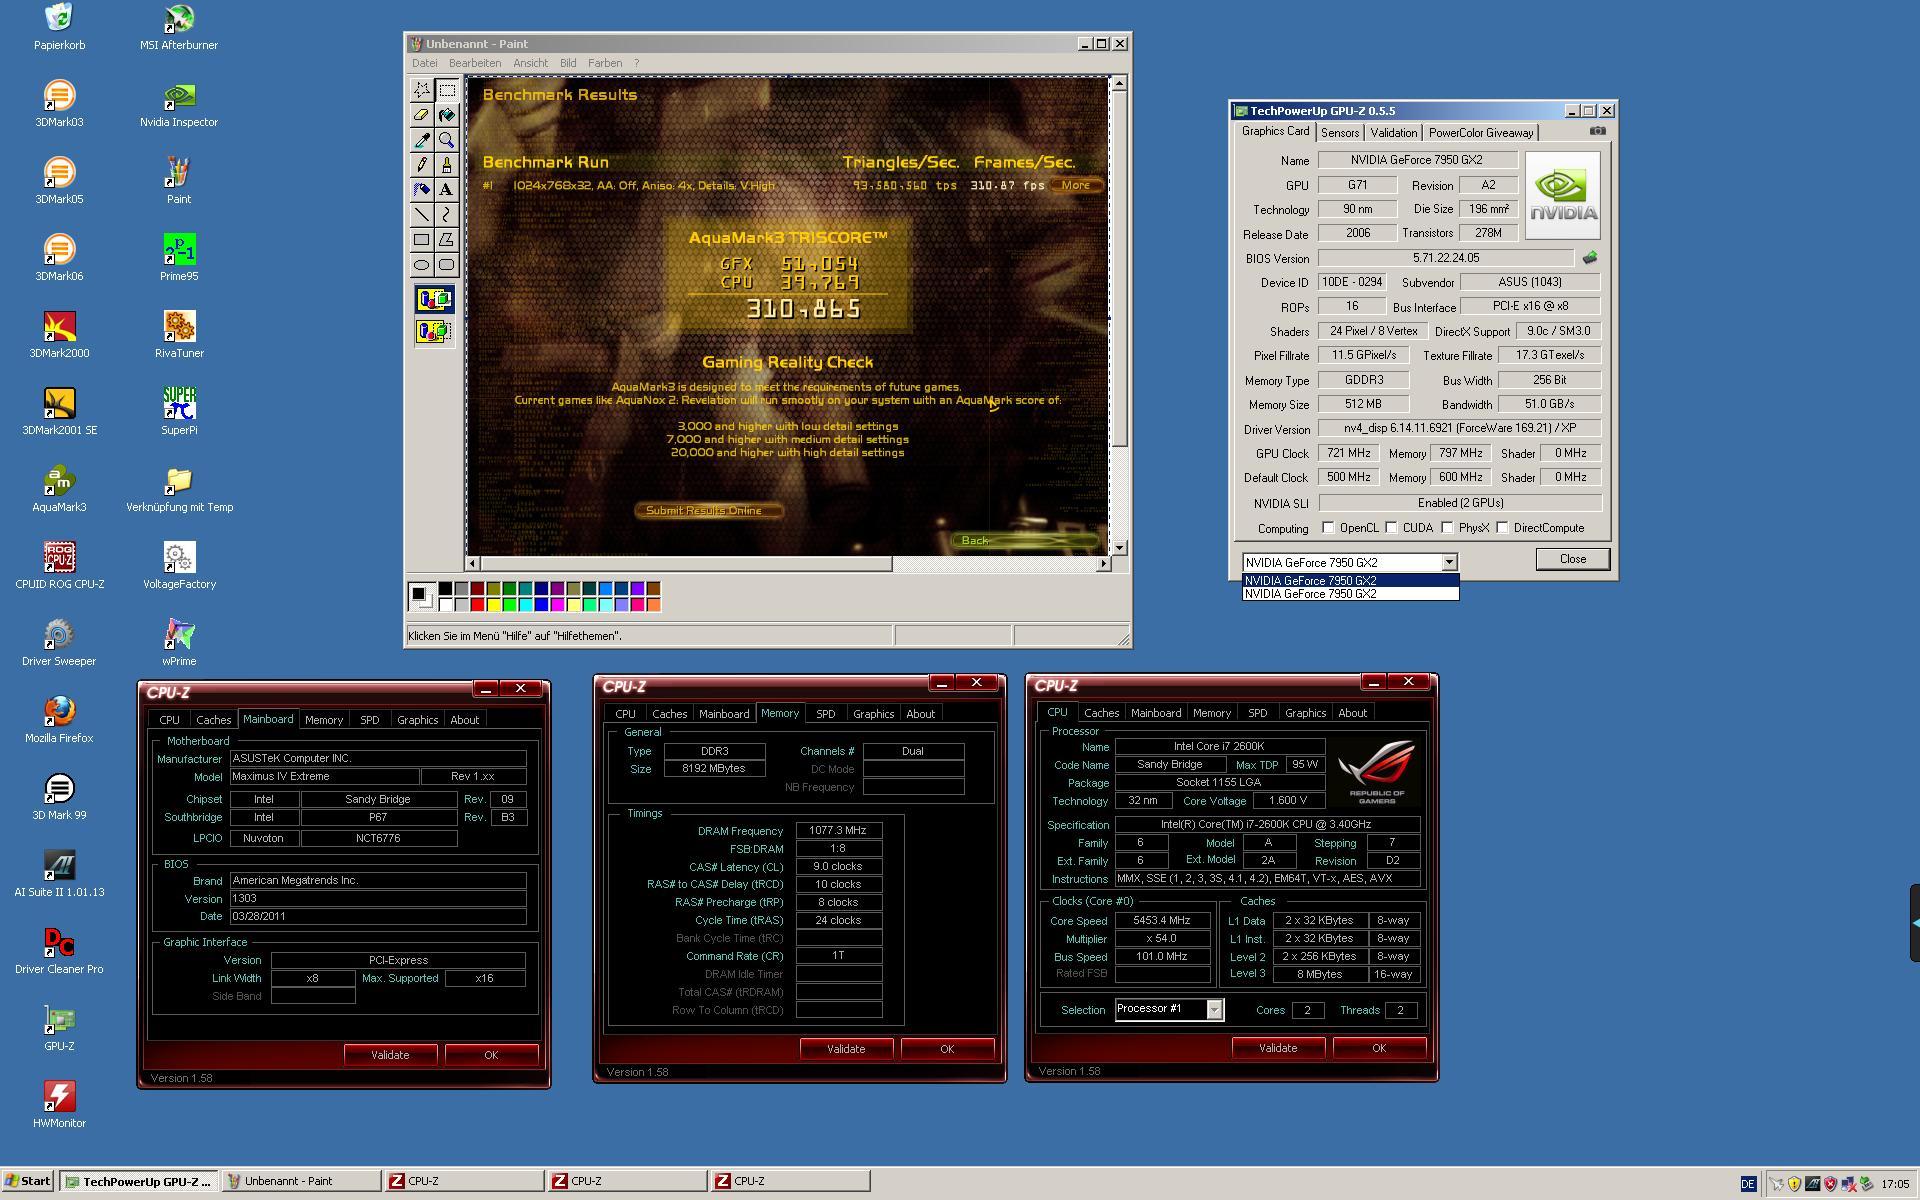Image resolution: width=1920 pixels, height=1200 pixels.
Task: Select the Brush tool in Paint
Action: [446, 165]
